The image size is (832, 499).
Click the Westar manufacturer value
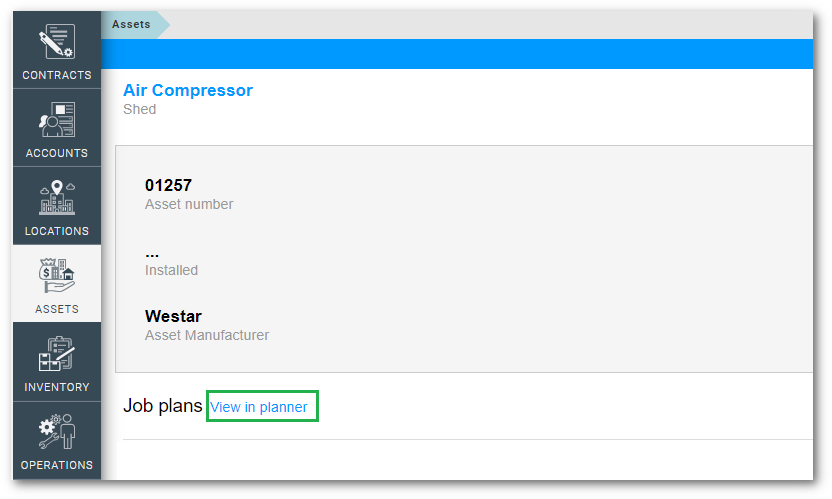173,317
